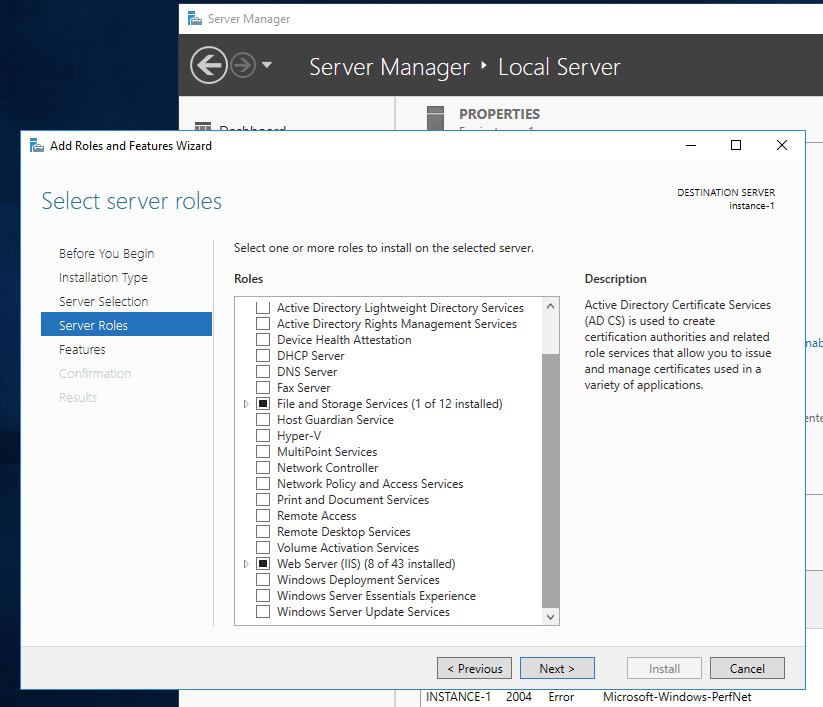Image resolution: width=823 pixels, height=707 pixels.
Task: Check the Host Guardian Service role
Action: (x=263, y=419)
